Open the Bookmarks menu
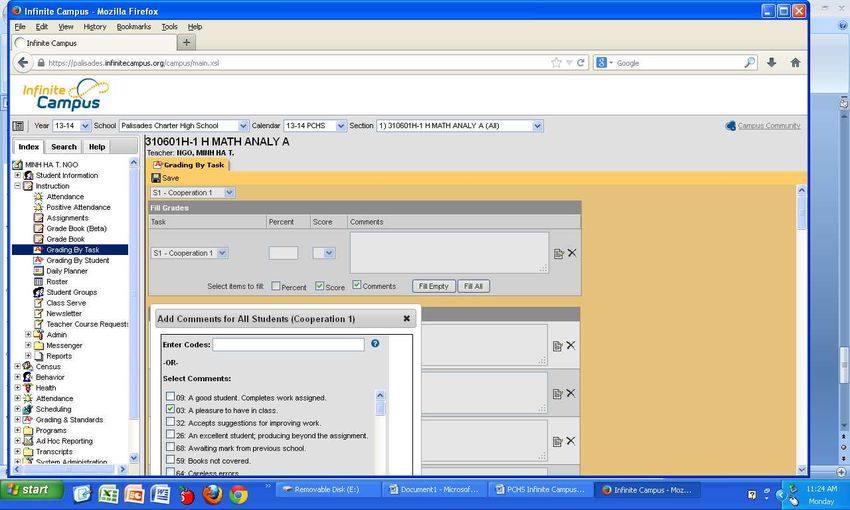 [133, 27]
